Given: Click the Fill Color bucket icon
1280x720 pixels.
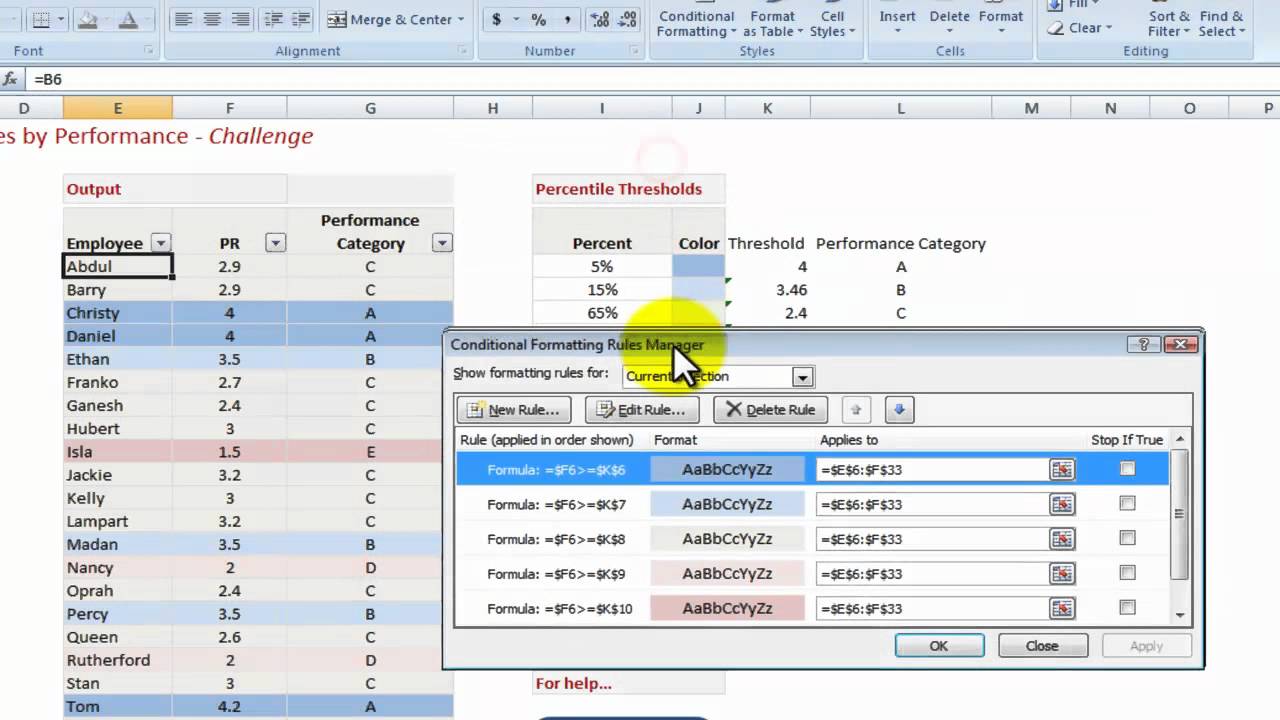Looking at the screenshot, I should (88, 19).
